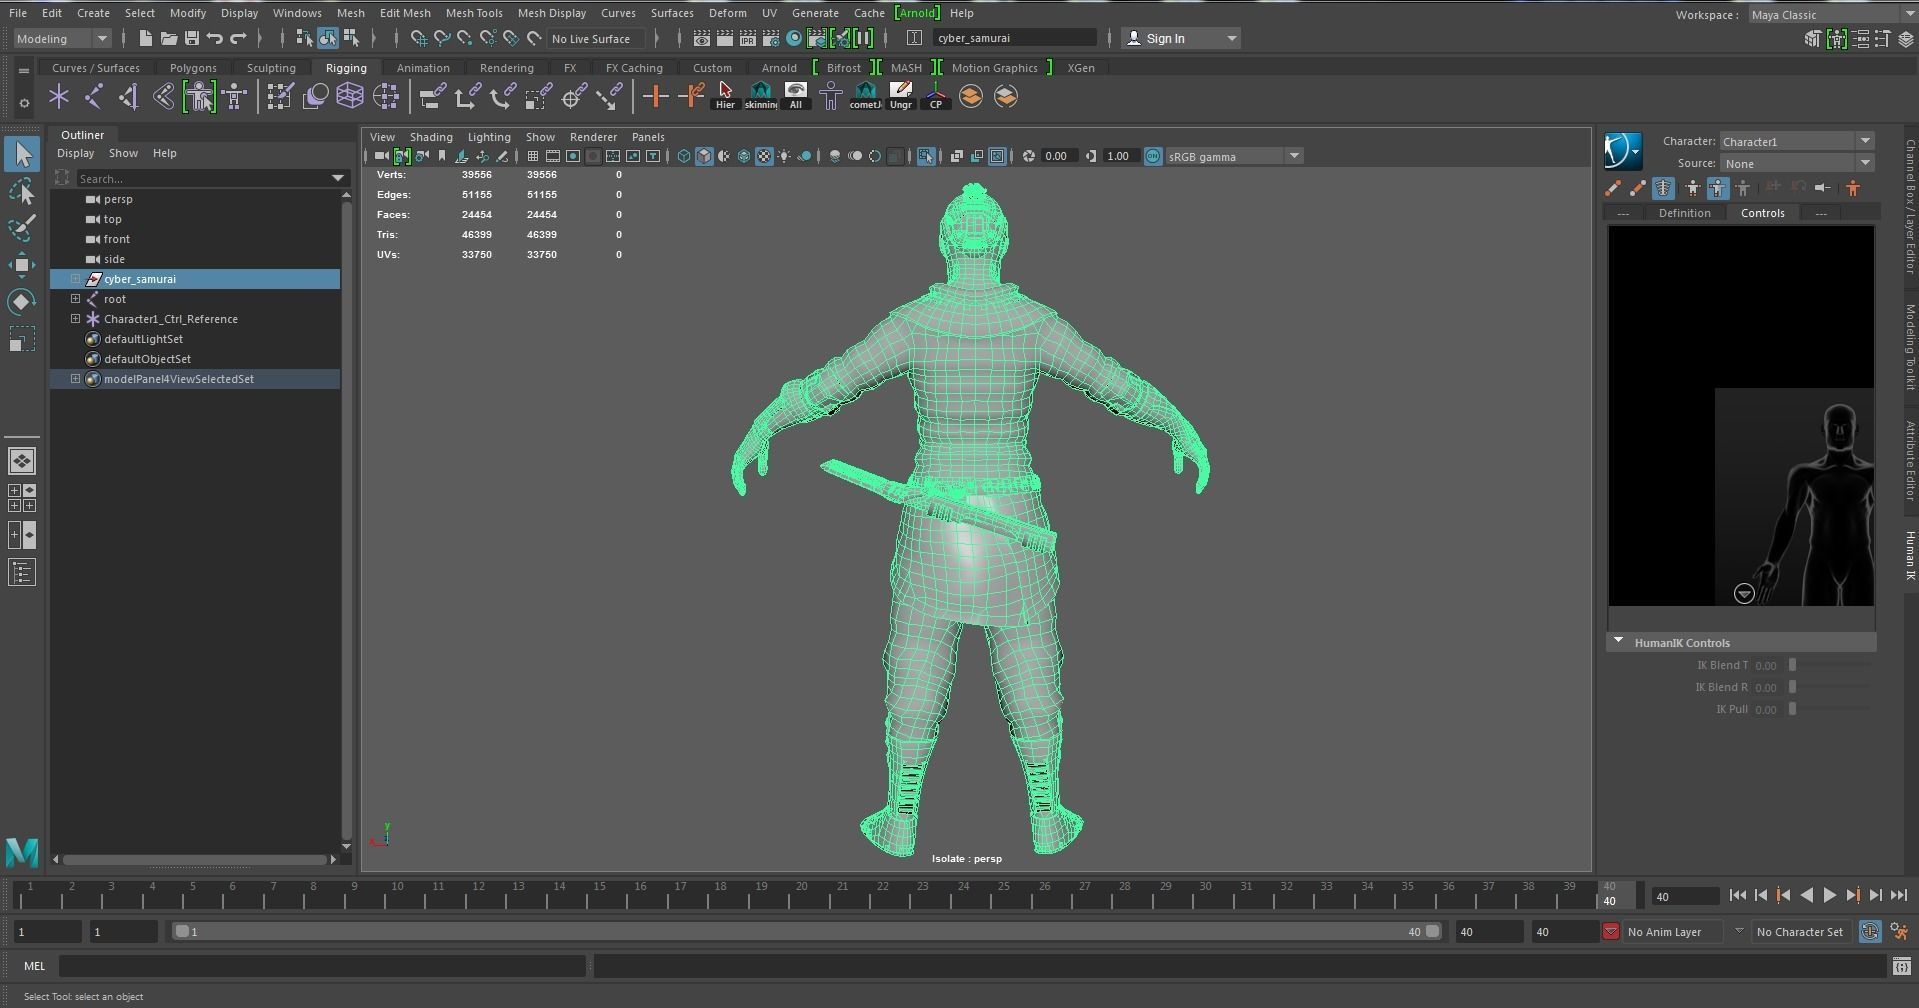
Task: Toggle use all lights in viewport
Action: point(784,156)
